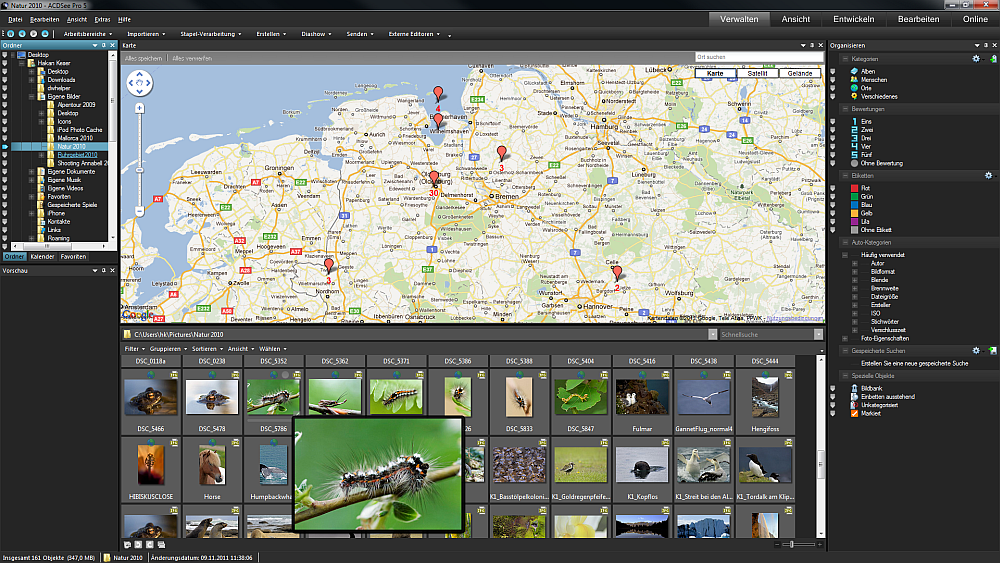Screen dimensions: 1000x563
Task: Select the Gelb color label swatch
Action: pos(854,213)
